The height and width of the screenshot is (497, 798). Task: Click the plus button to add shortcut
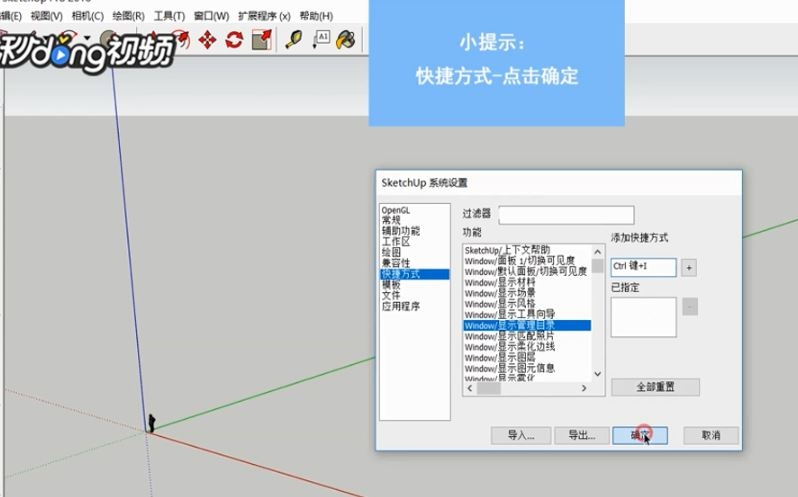point(689,268)
